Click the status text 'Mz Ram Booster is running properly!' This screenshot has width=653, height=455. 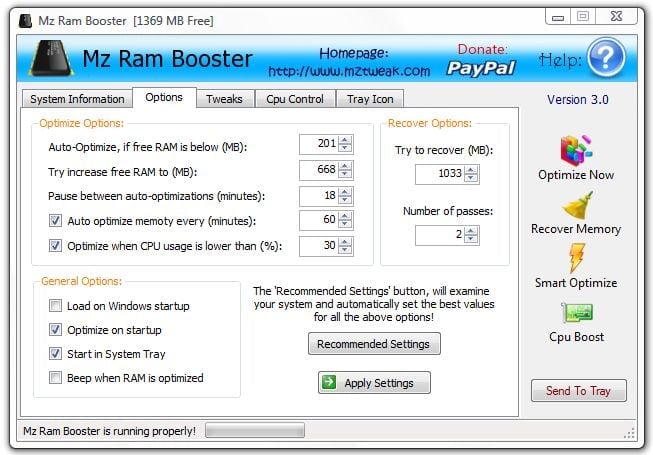[109, 431]
